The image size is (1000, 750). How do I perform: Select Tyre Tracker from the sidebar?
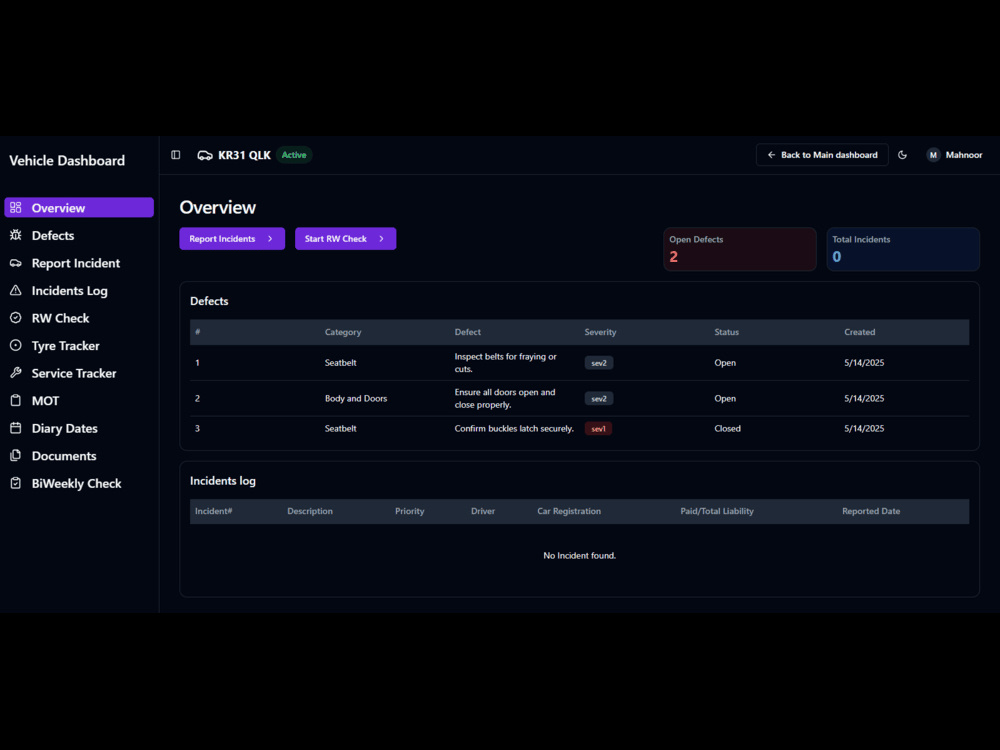(x=79, y=345)
